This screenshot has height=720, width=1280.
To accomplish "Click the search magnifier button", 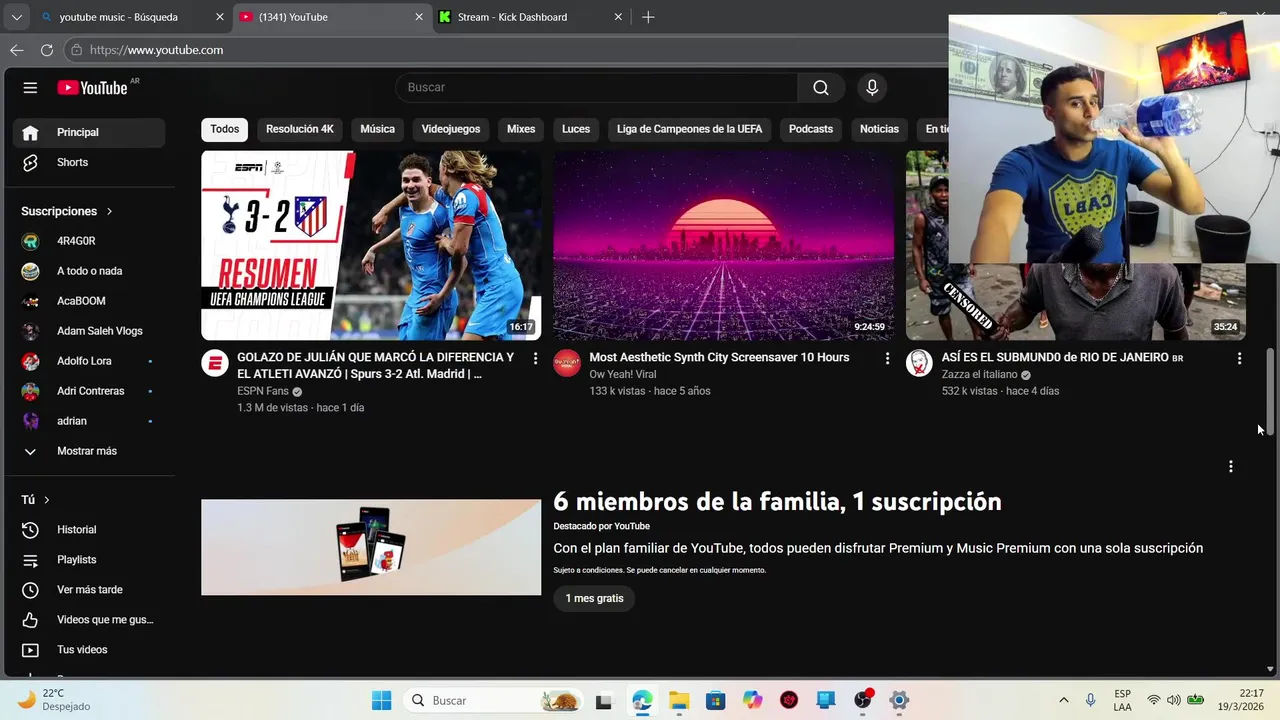I will coord(821,88).
